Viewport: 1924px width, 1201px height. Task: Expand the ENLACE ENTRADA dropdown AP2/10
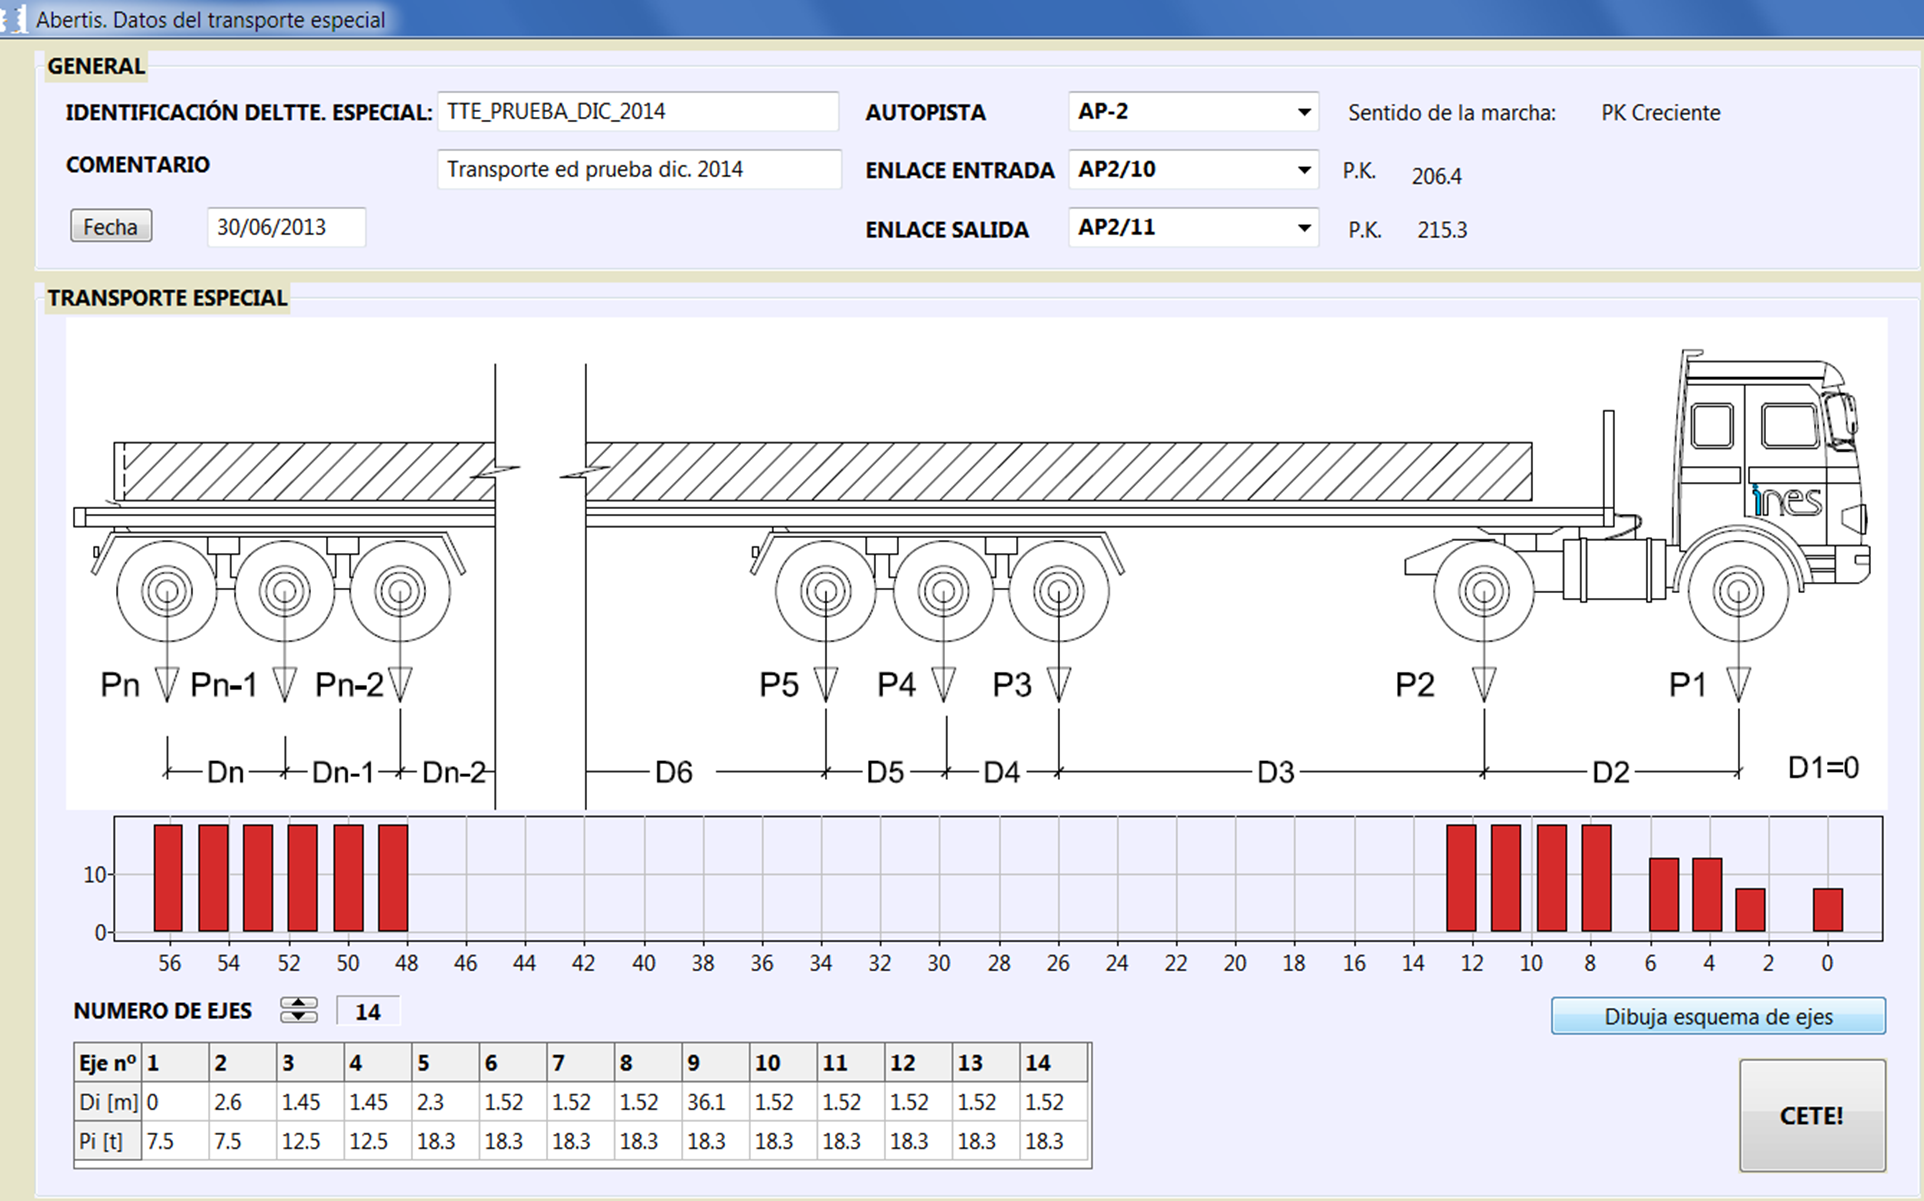pos(1193,169)
